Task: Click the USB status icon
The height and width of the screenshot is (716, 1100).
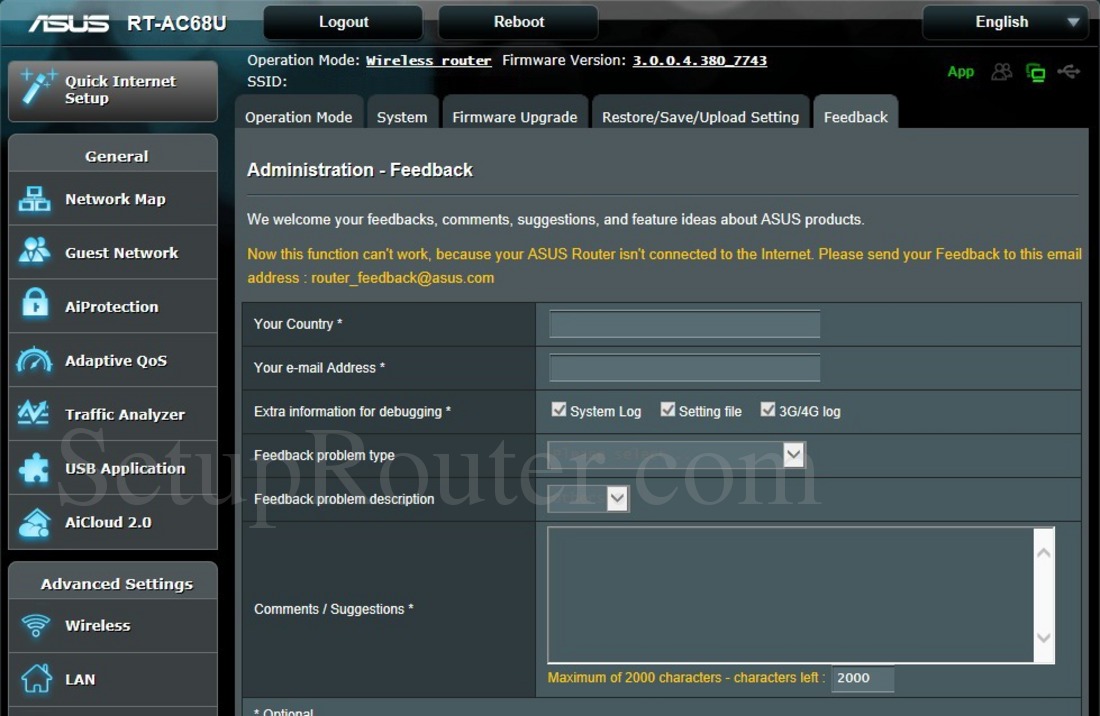Action: click(1069, 71)
